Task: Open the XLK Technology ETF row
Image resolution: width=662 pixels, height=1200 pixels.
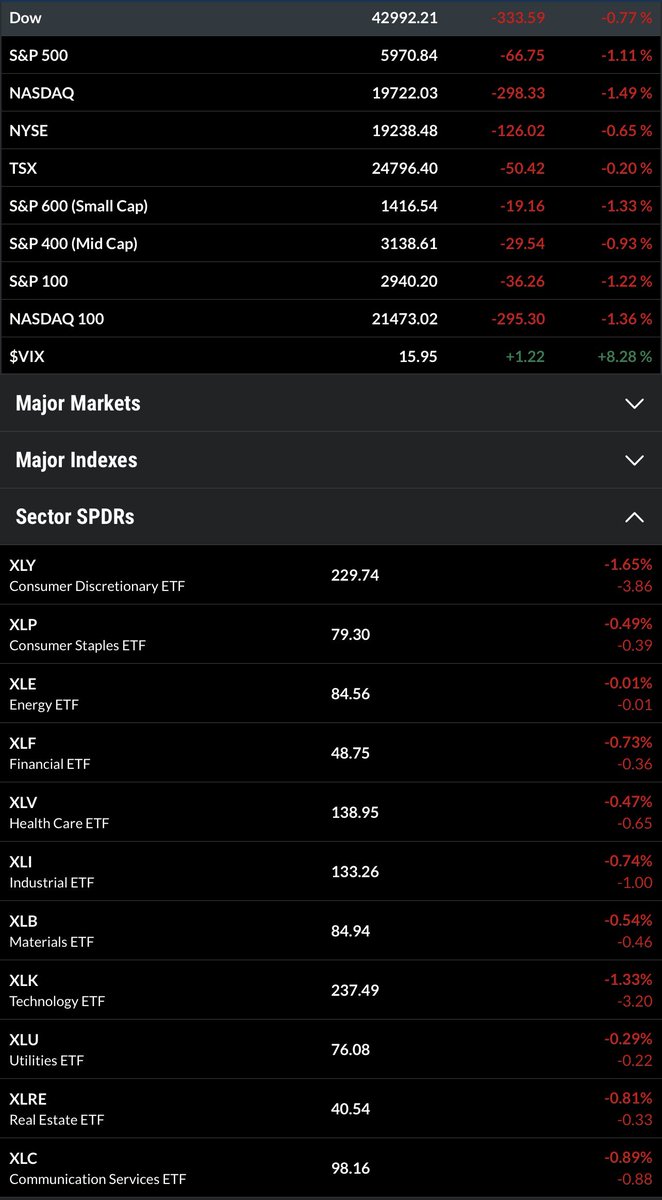Action: [x=331, y=990]
